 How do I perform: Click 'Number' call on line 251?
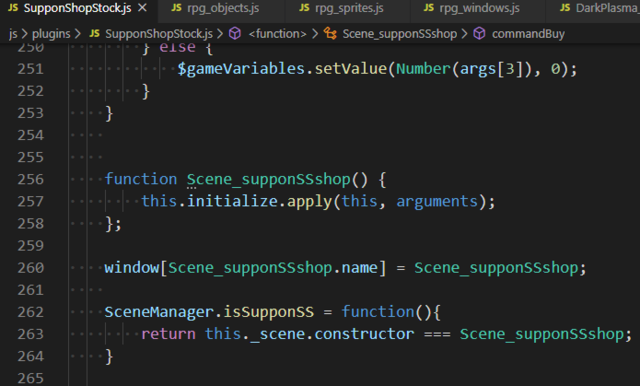coord(423,69)
